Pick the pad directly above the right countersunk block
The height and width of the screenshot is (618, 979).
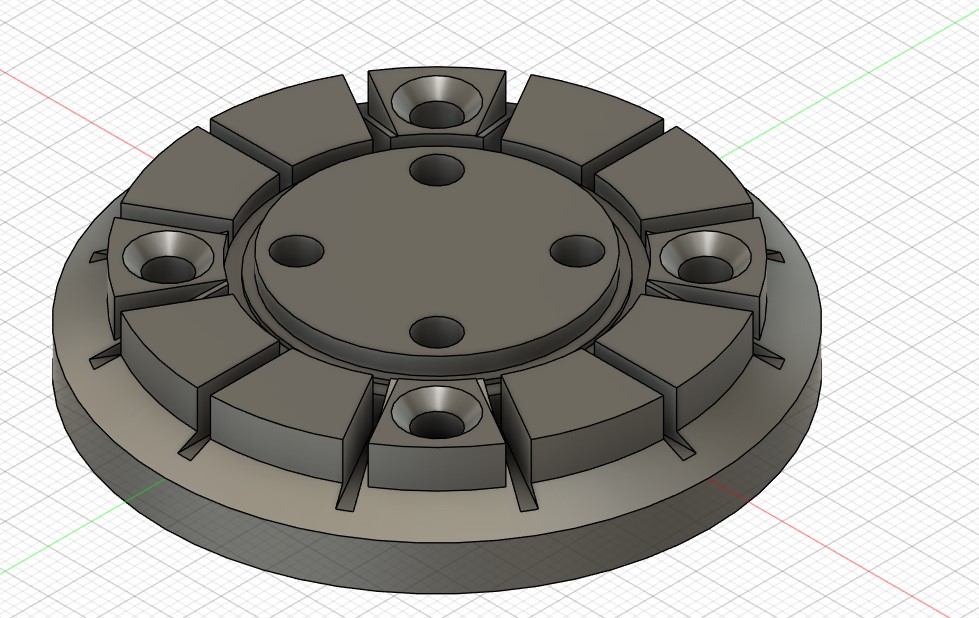click(675, 180)
